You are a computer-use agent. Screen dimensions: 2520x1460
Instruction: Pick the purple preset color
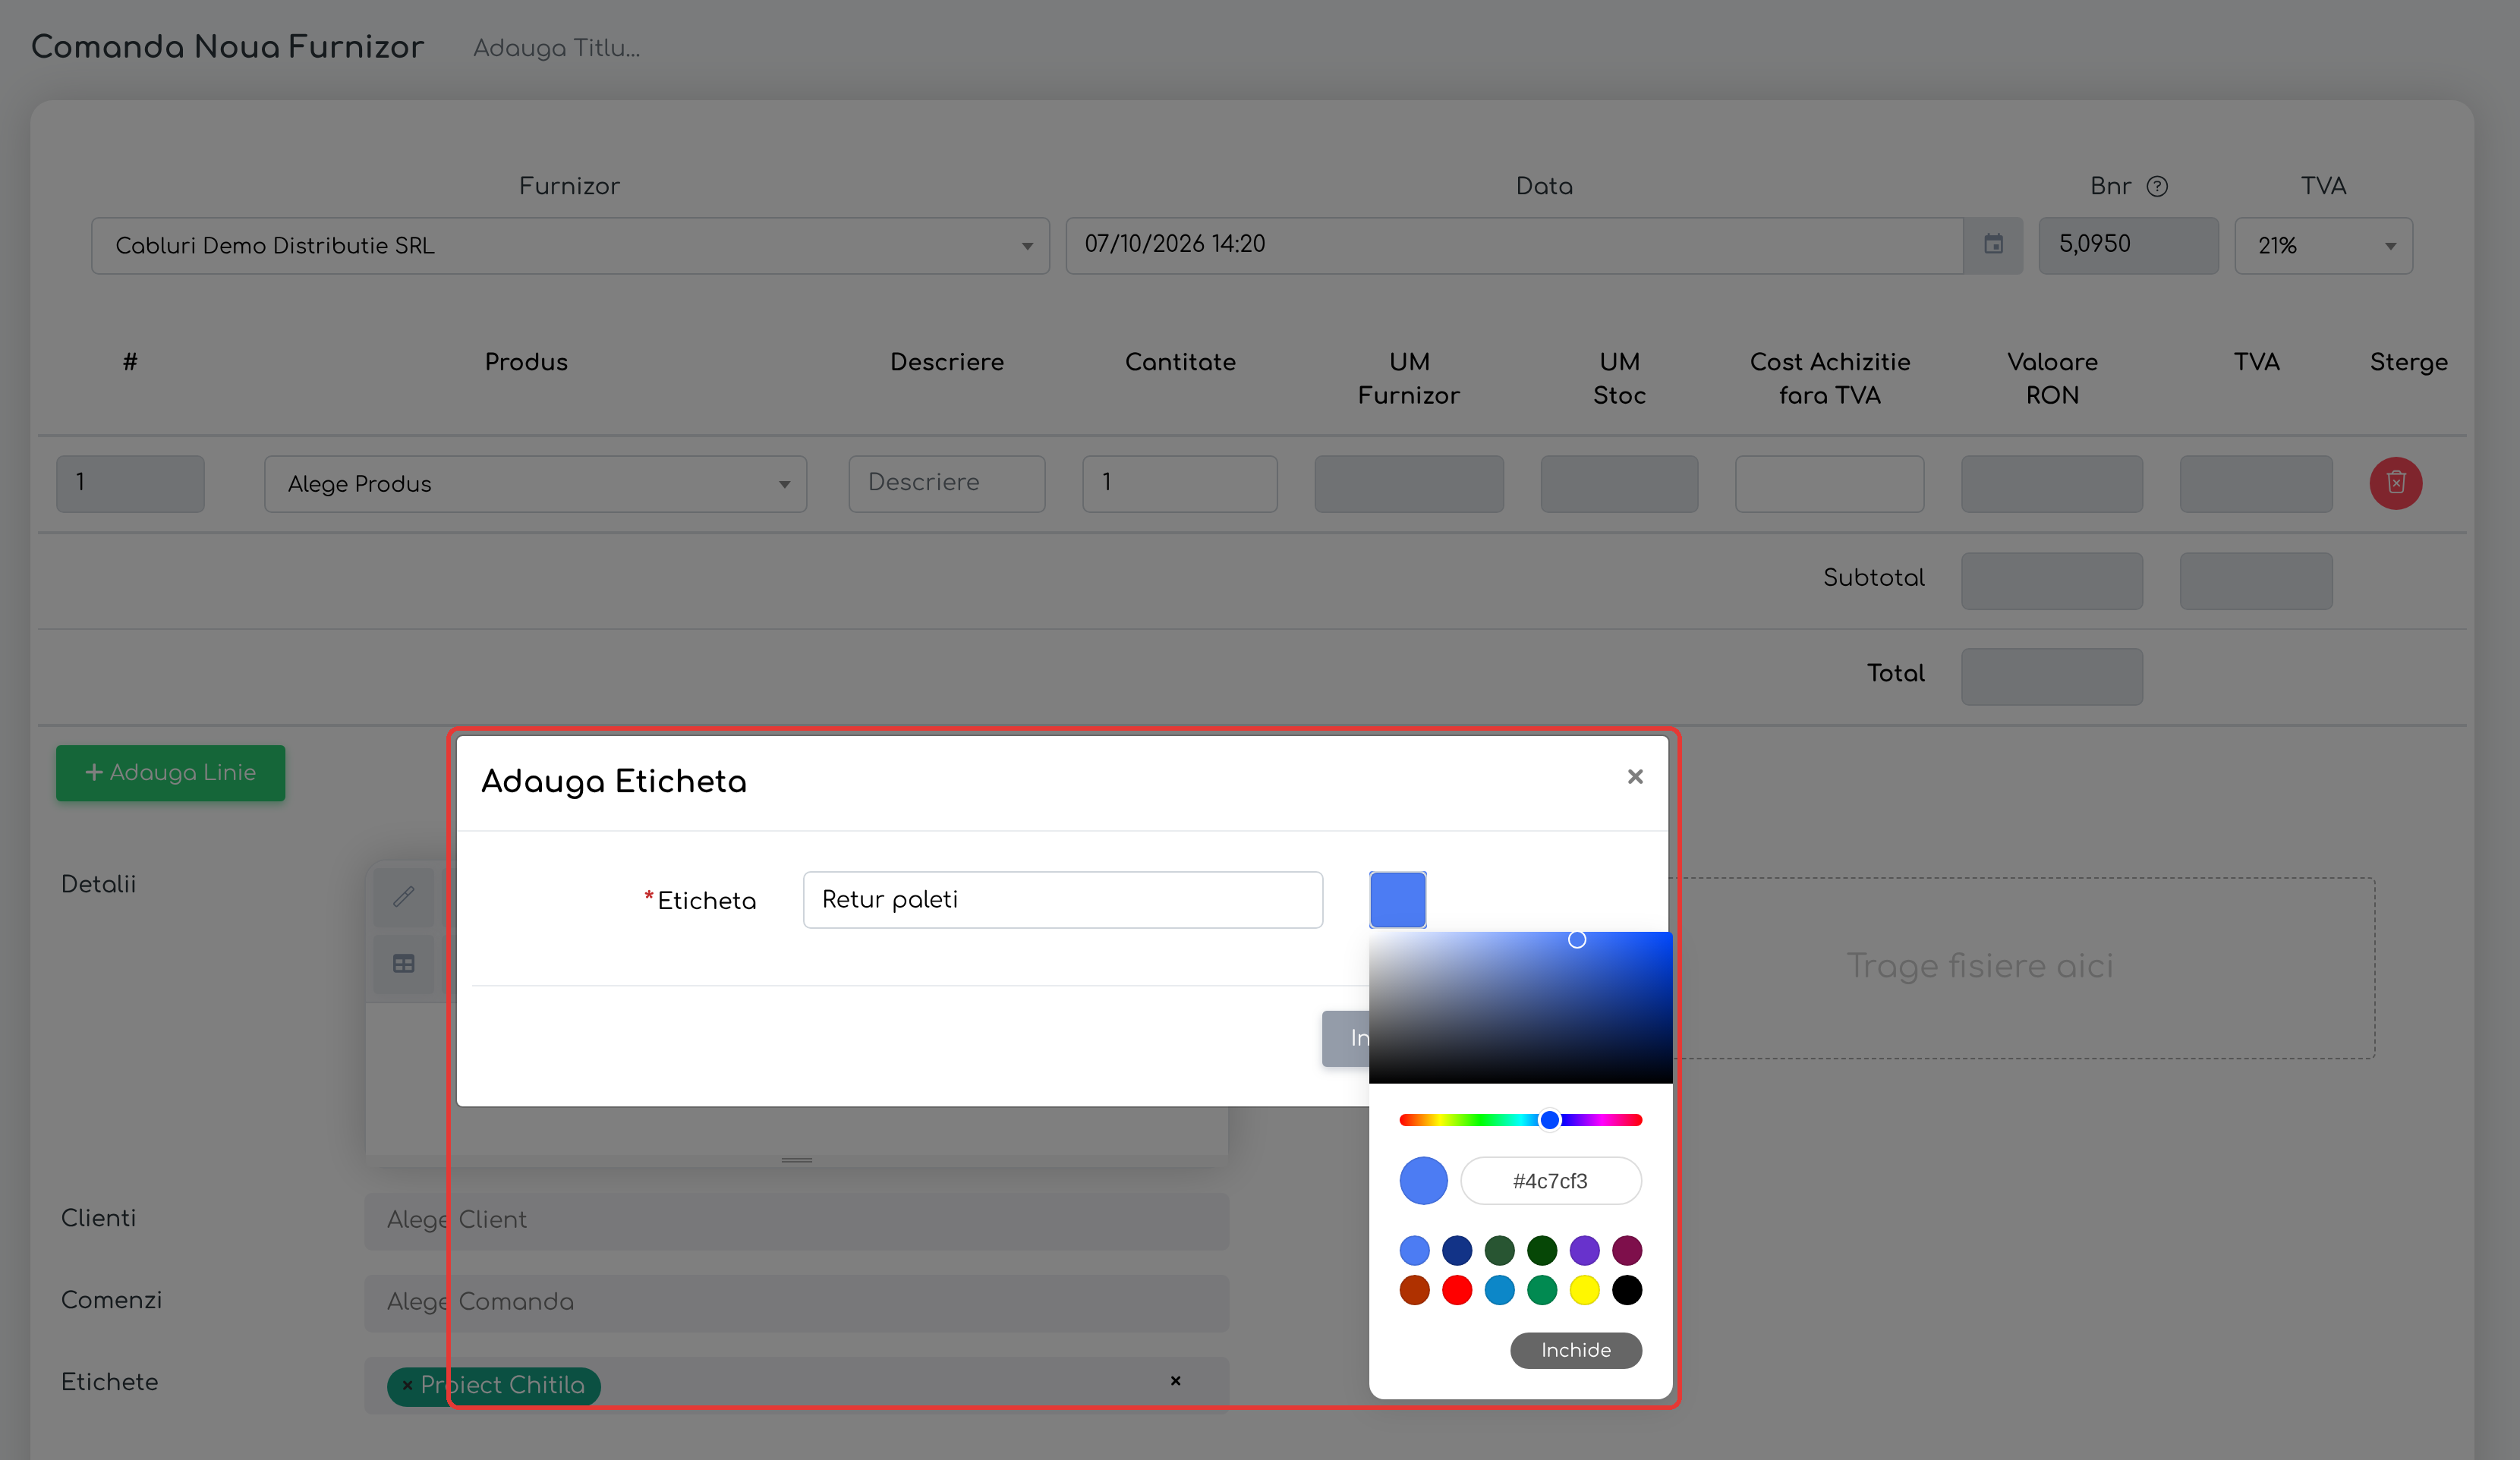[x=1585, y=1250]
